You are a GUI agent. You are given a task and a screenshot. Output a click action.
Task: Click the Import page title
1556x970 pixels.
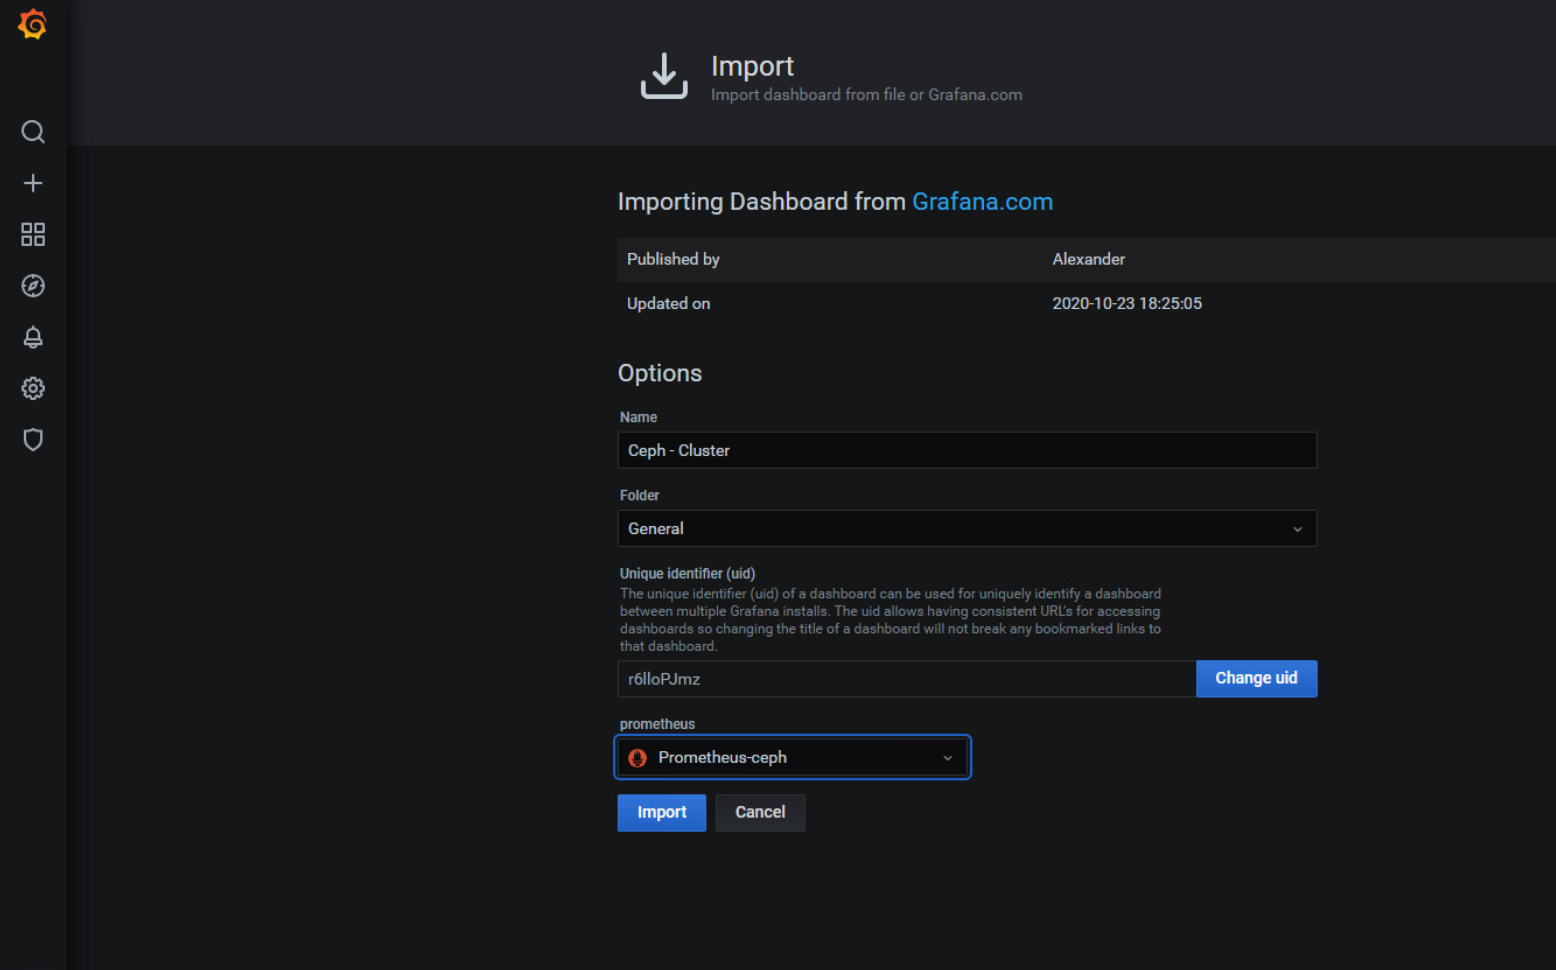[752, 66]
